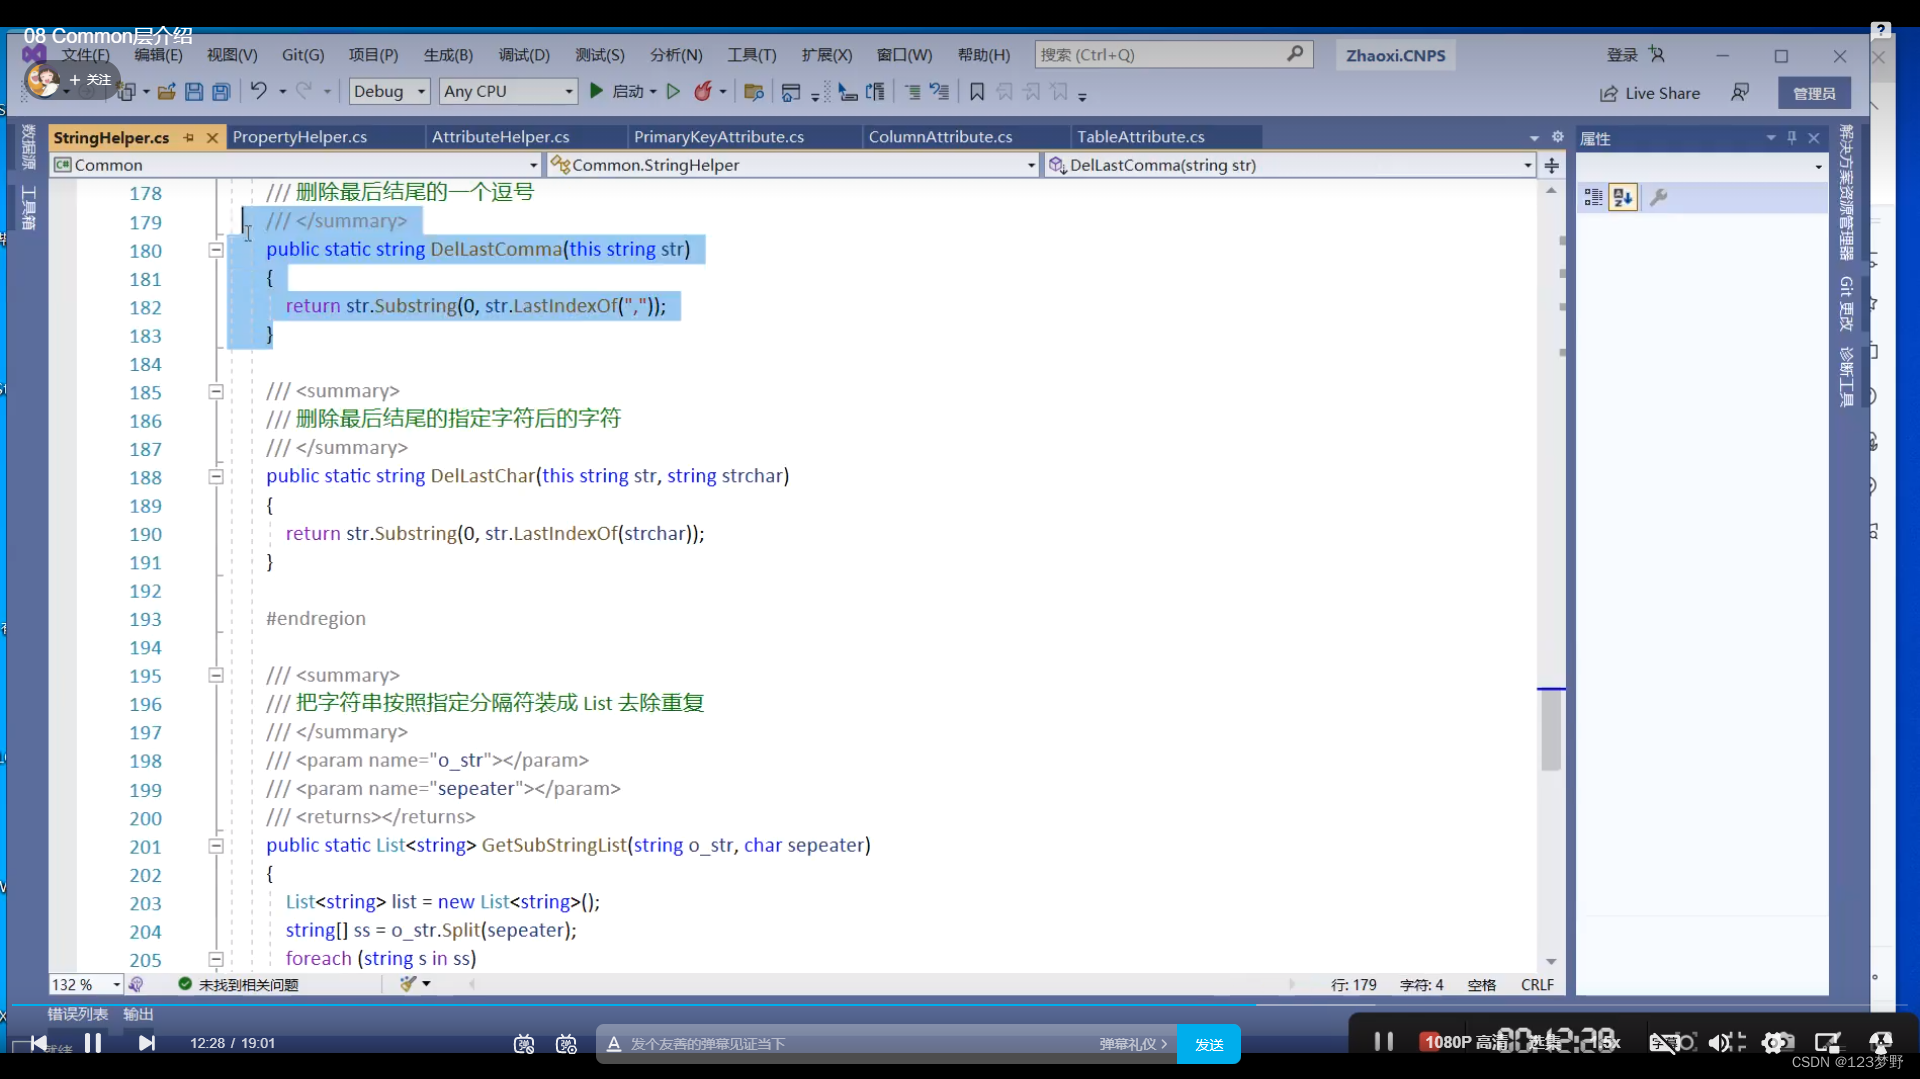Viewport: 1920px width, 1079px height.
Task: Click the Live Share button
Action: 1650,93
